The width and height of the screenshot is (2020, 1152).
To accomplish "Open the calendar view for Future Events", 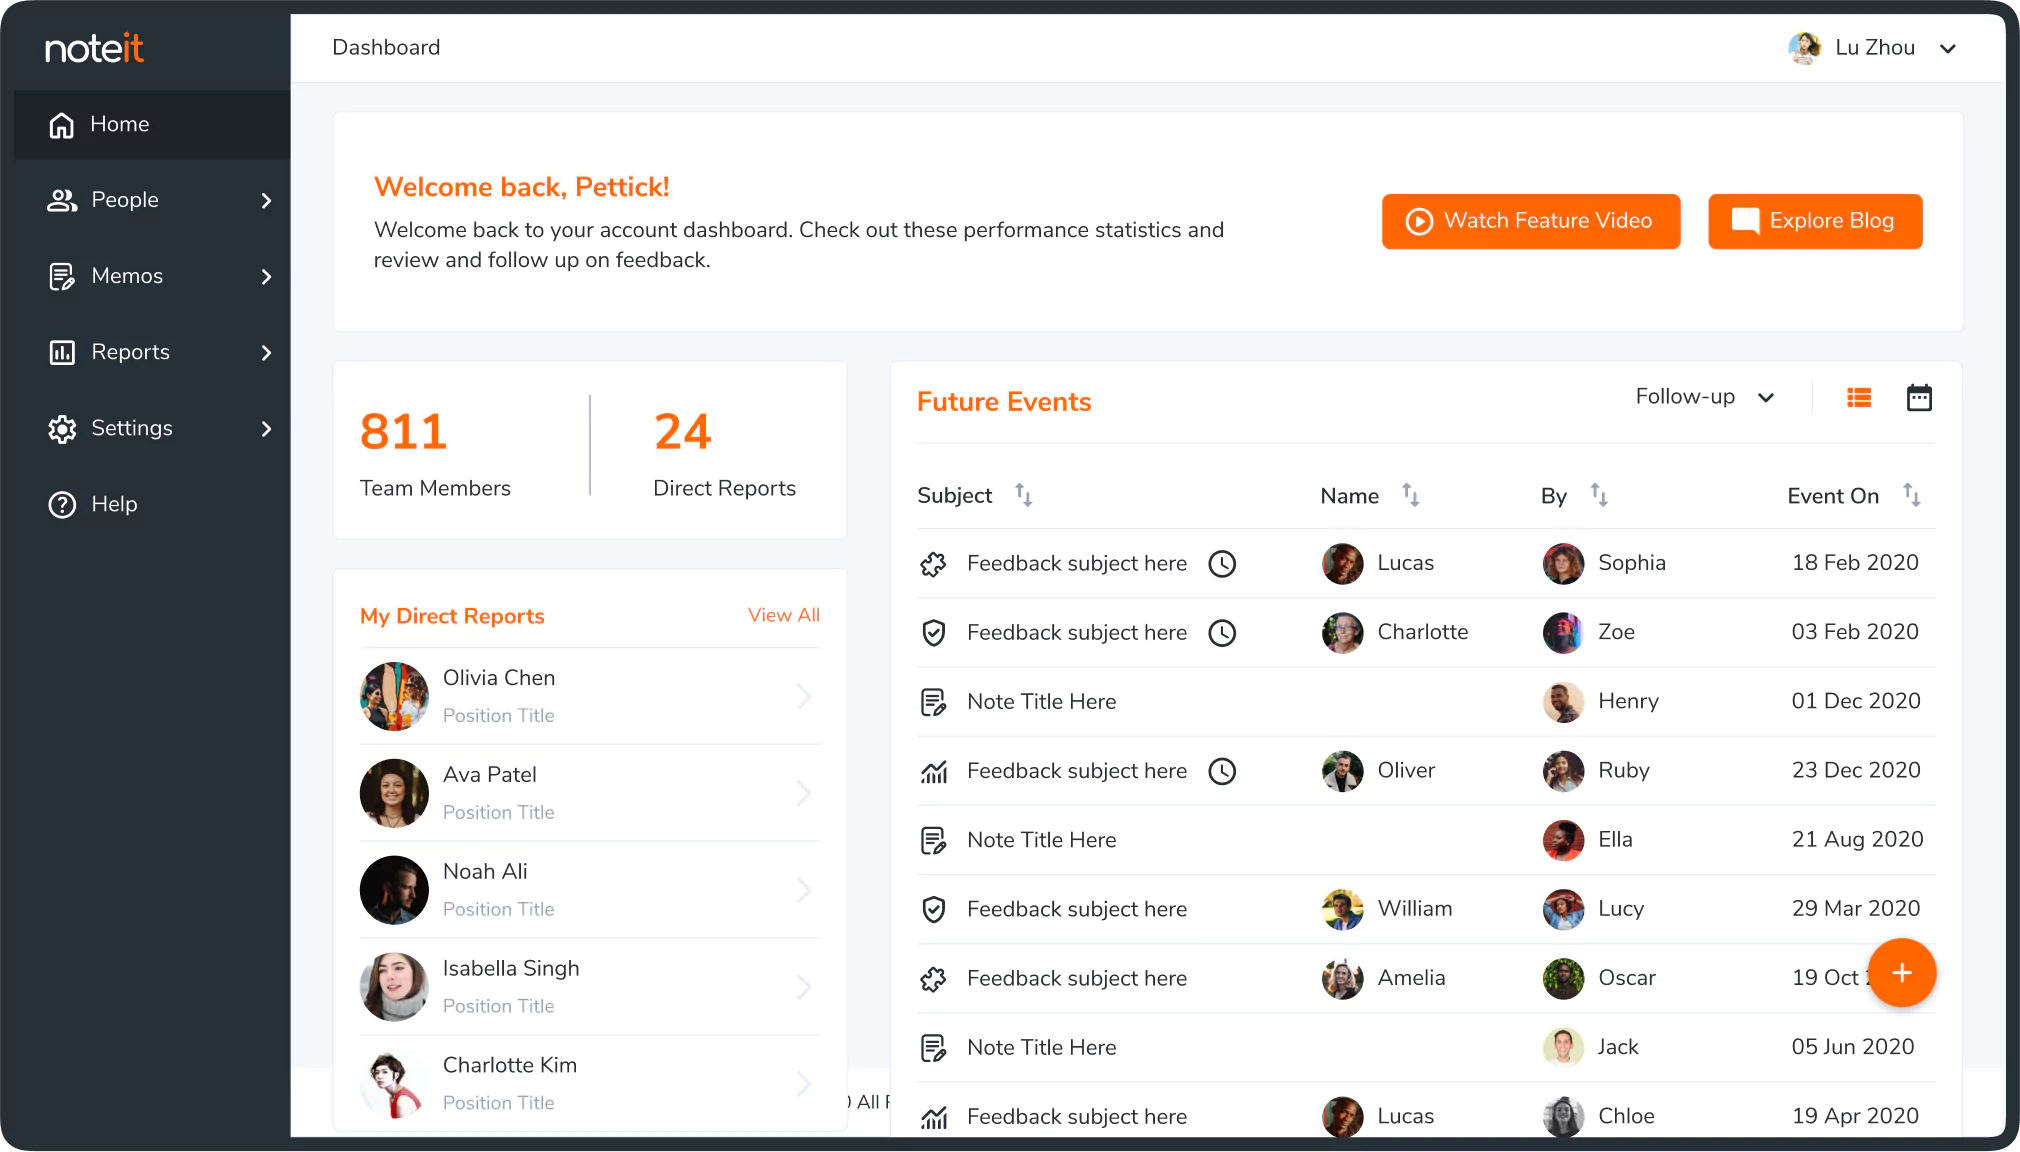I will point(1918,397).
